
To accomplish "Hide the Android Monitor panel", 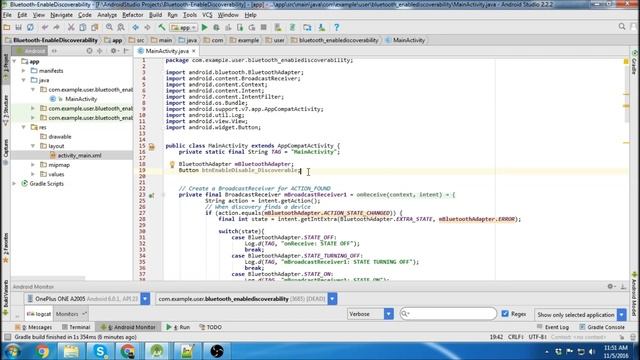I will [x=623, y=287].
